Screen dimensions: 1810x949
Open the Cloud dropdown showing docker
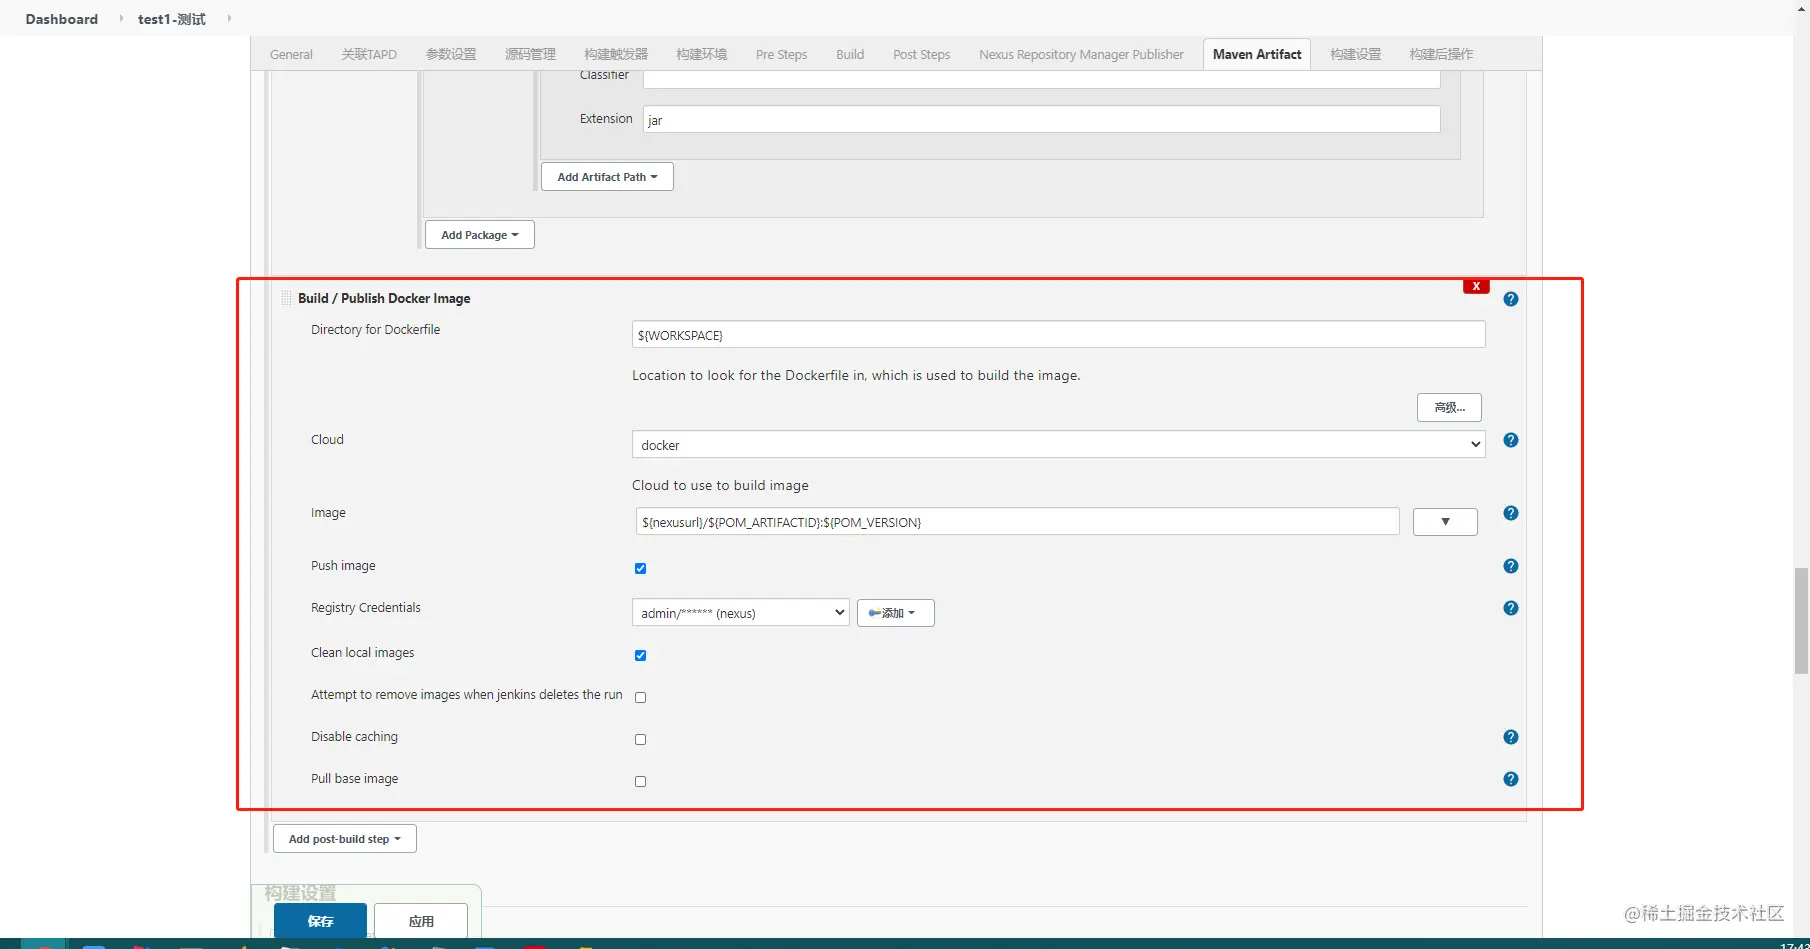1058,444
